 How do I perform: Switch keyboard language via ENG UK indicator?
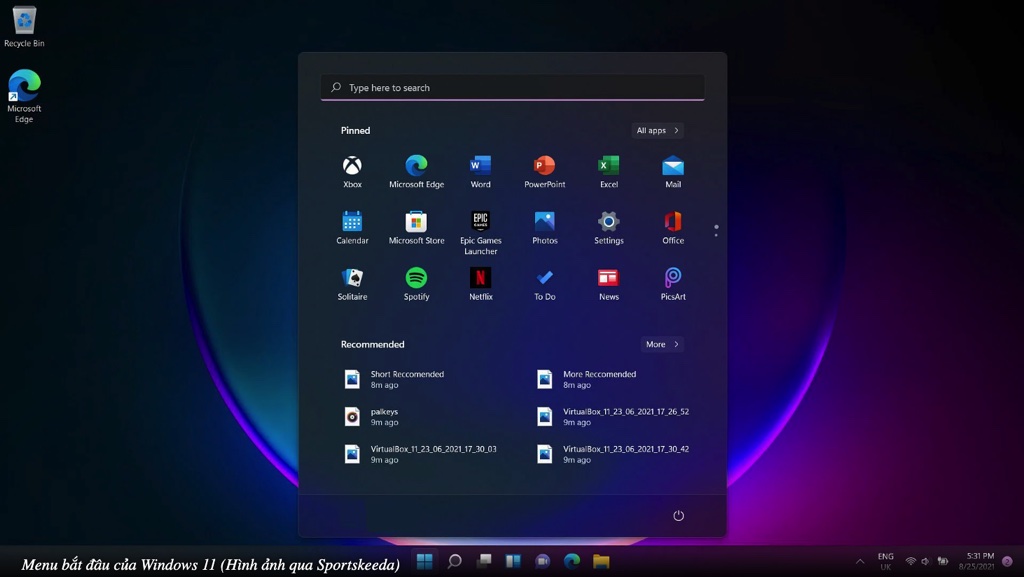tap(884, 561)
